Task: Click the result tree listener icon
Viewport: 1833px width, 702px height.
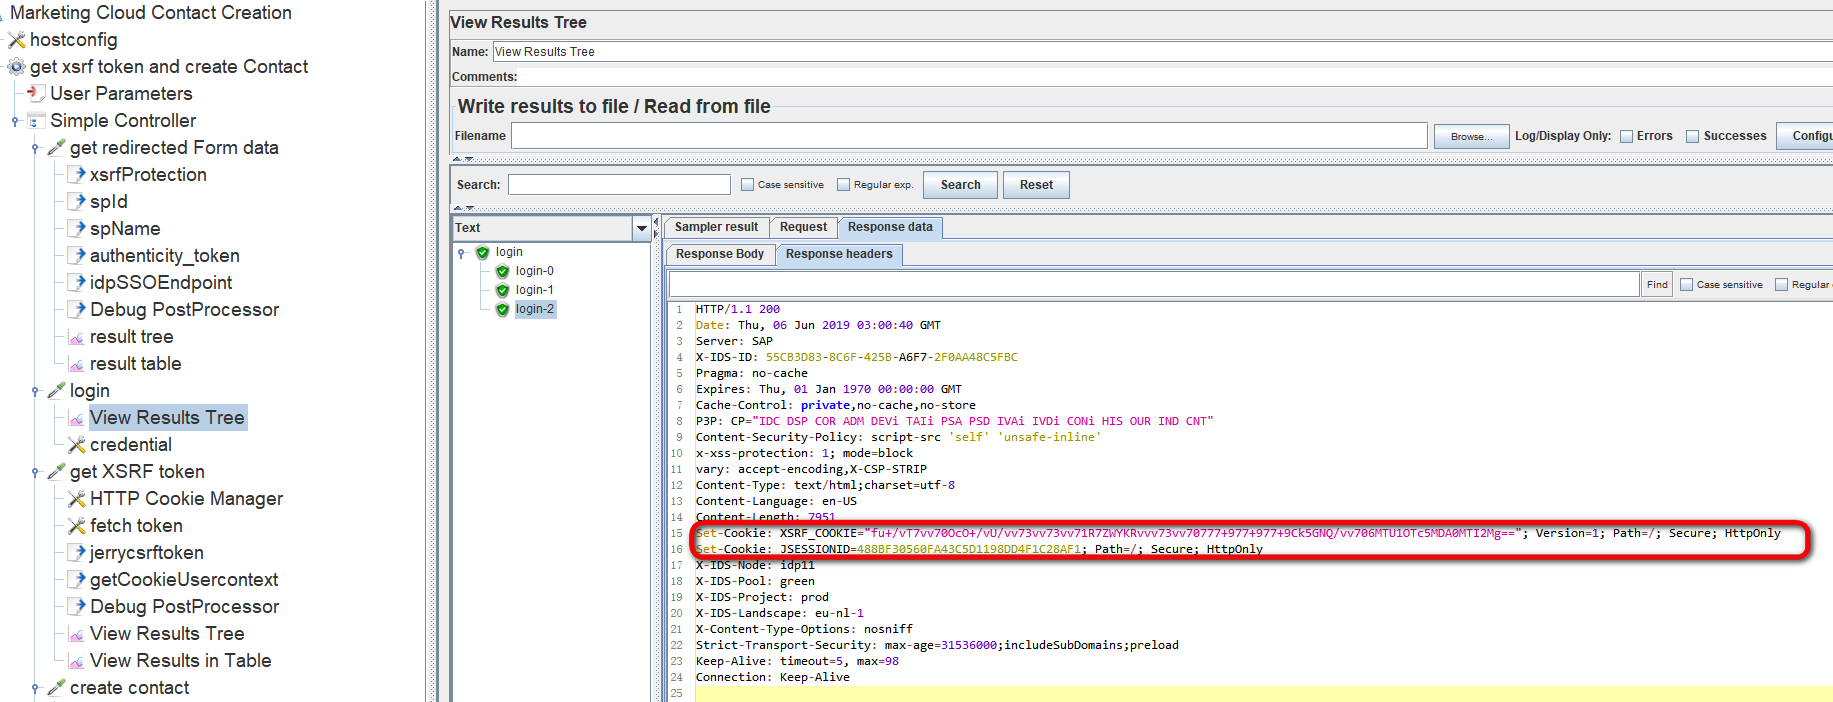Action: coord(76,337)
